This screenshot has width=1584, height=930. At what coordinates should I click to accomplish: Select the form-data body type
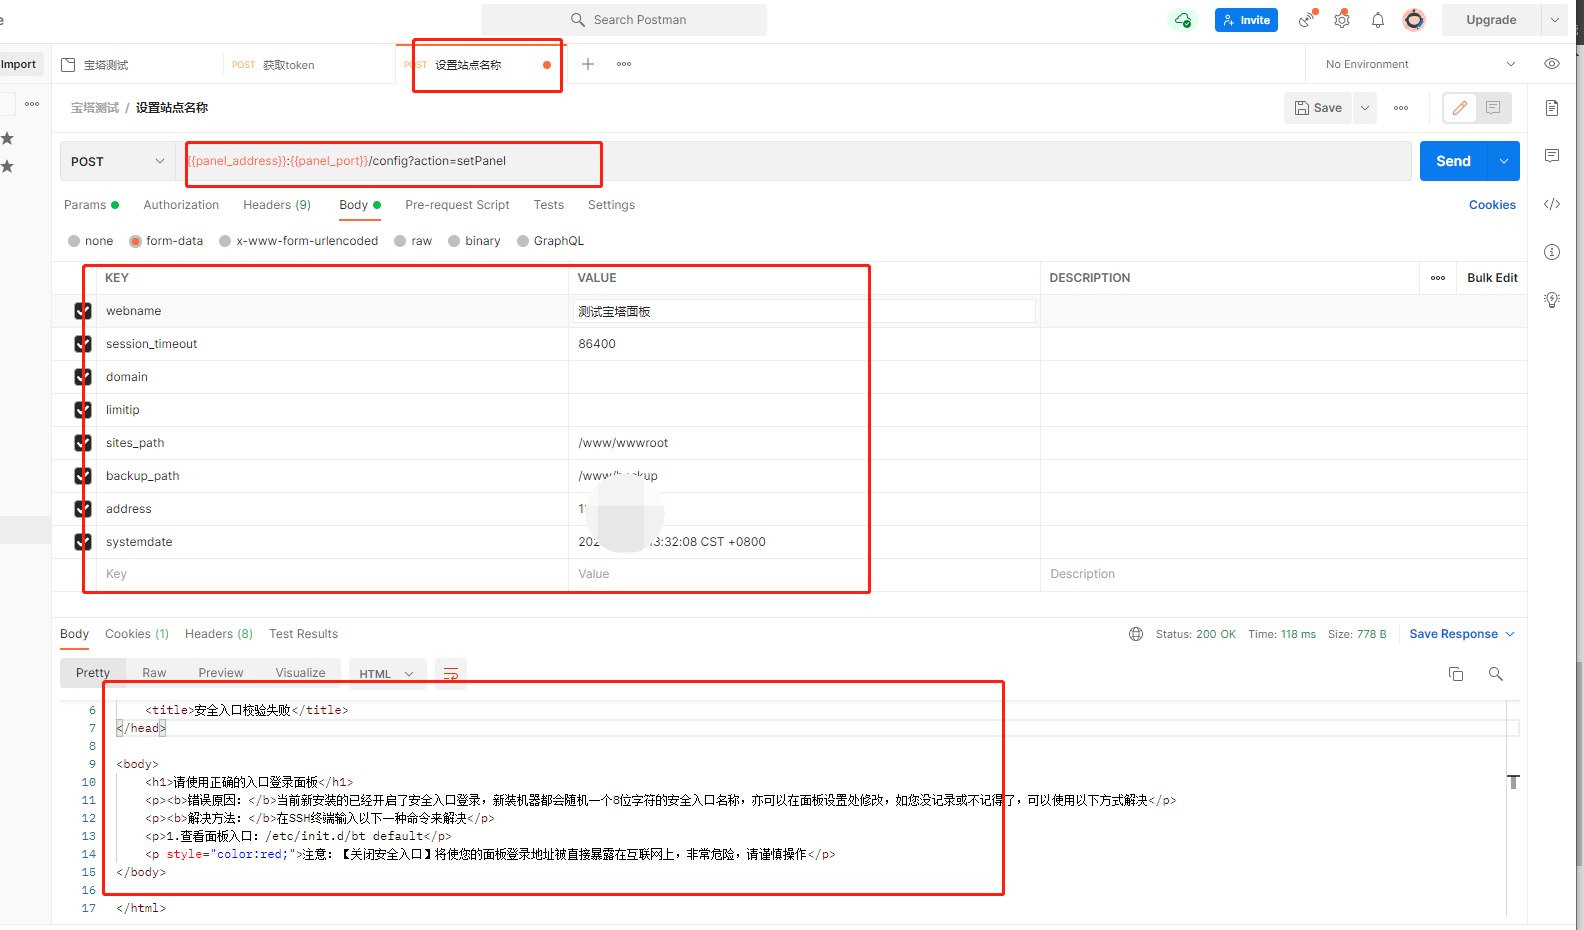(x=135, y=241)
